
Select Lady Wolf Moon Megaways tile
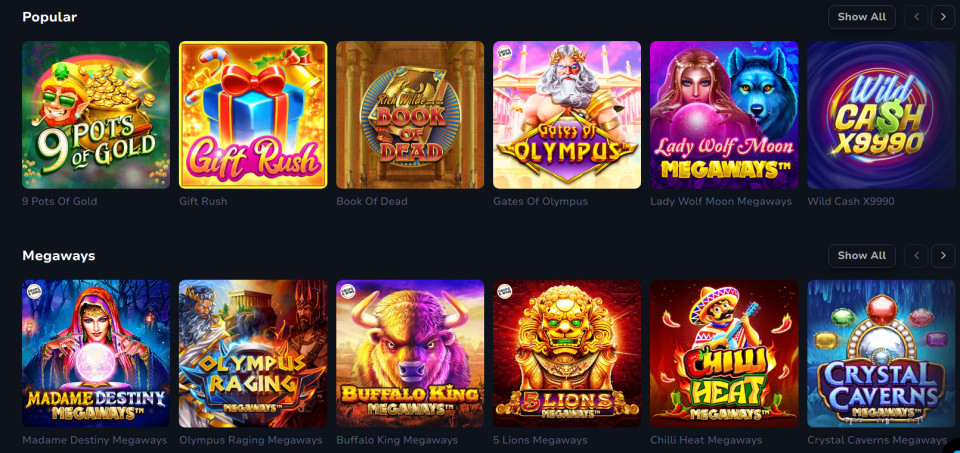pyautogui.click(x=724, y=115)
